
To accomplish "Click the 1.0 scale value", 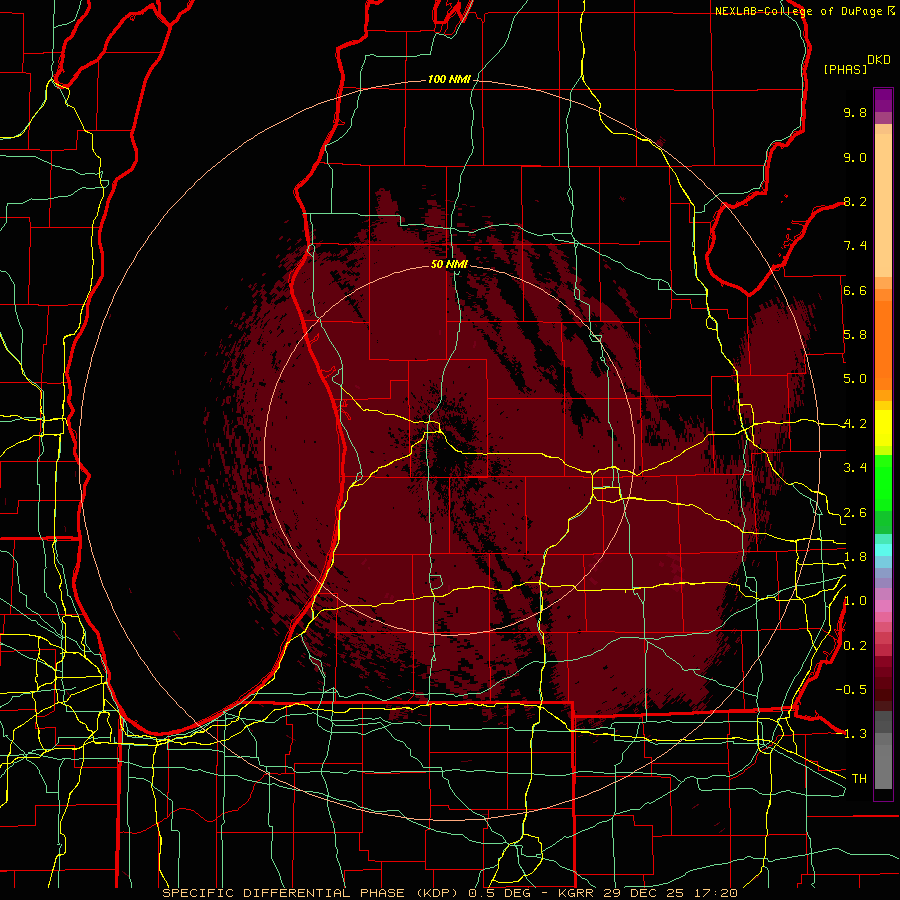I will [855, 601].
